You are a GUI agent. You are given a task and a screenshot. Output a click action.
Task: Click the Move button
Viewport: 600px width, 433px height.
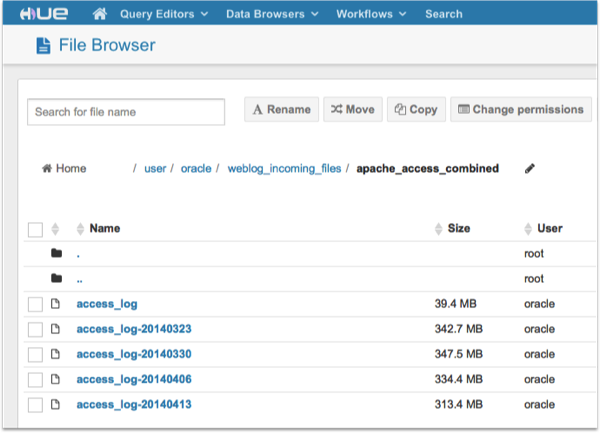coord(353,109)
